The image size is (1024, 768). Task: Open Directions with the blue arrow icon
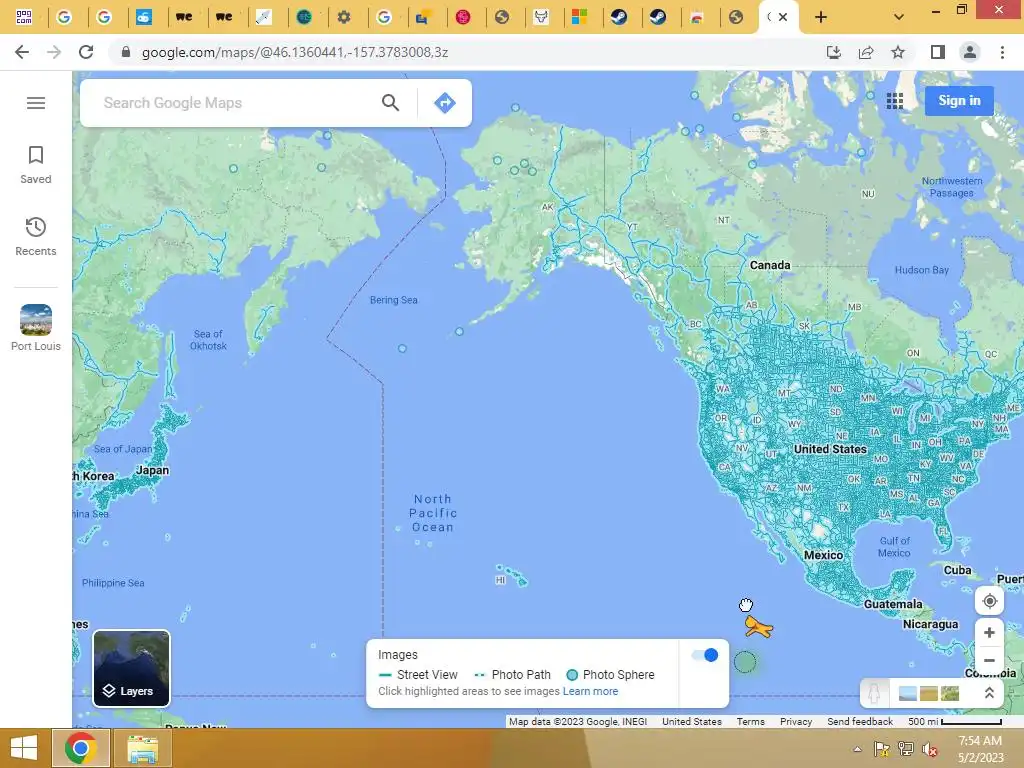(445, 103)
